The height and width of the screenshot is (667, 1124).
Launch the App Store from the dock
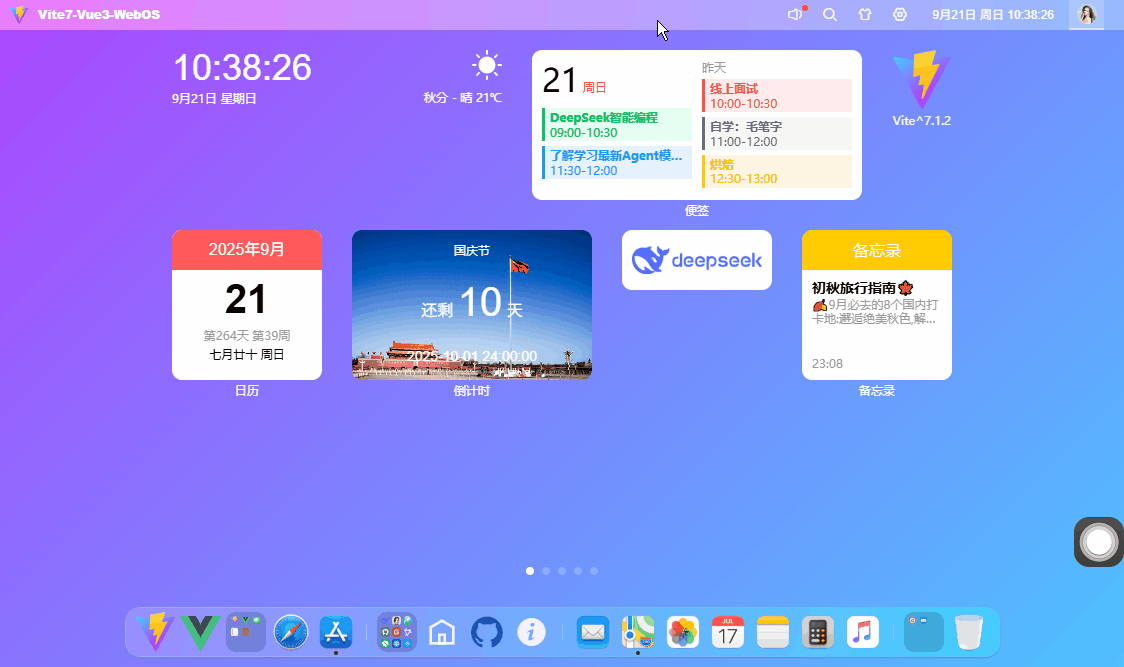[x=335, y=632]
